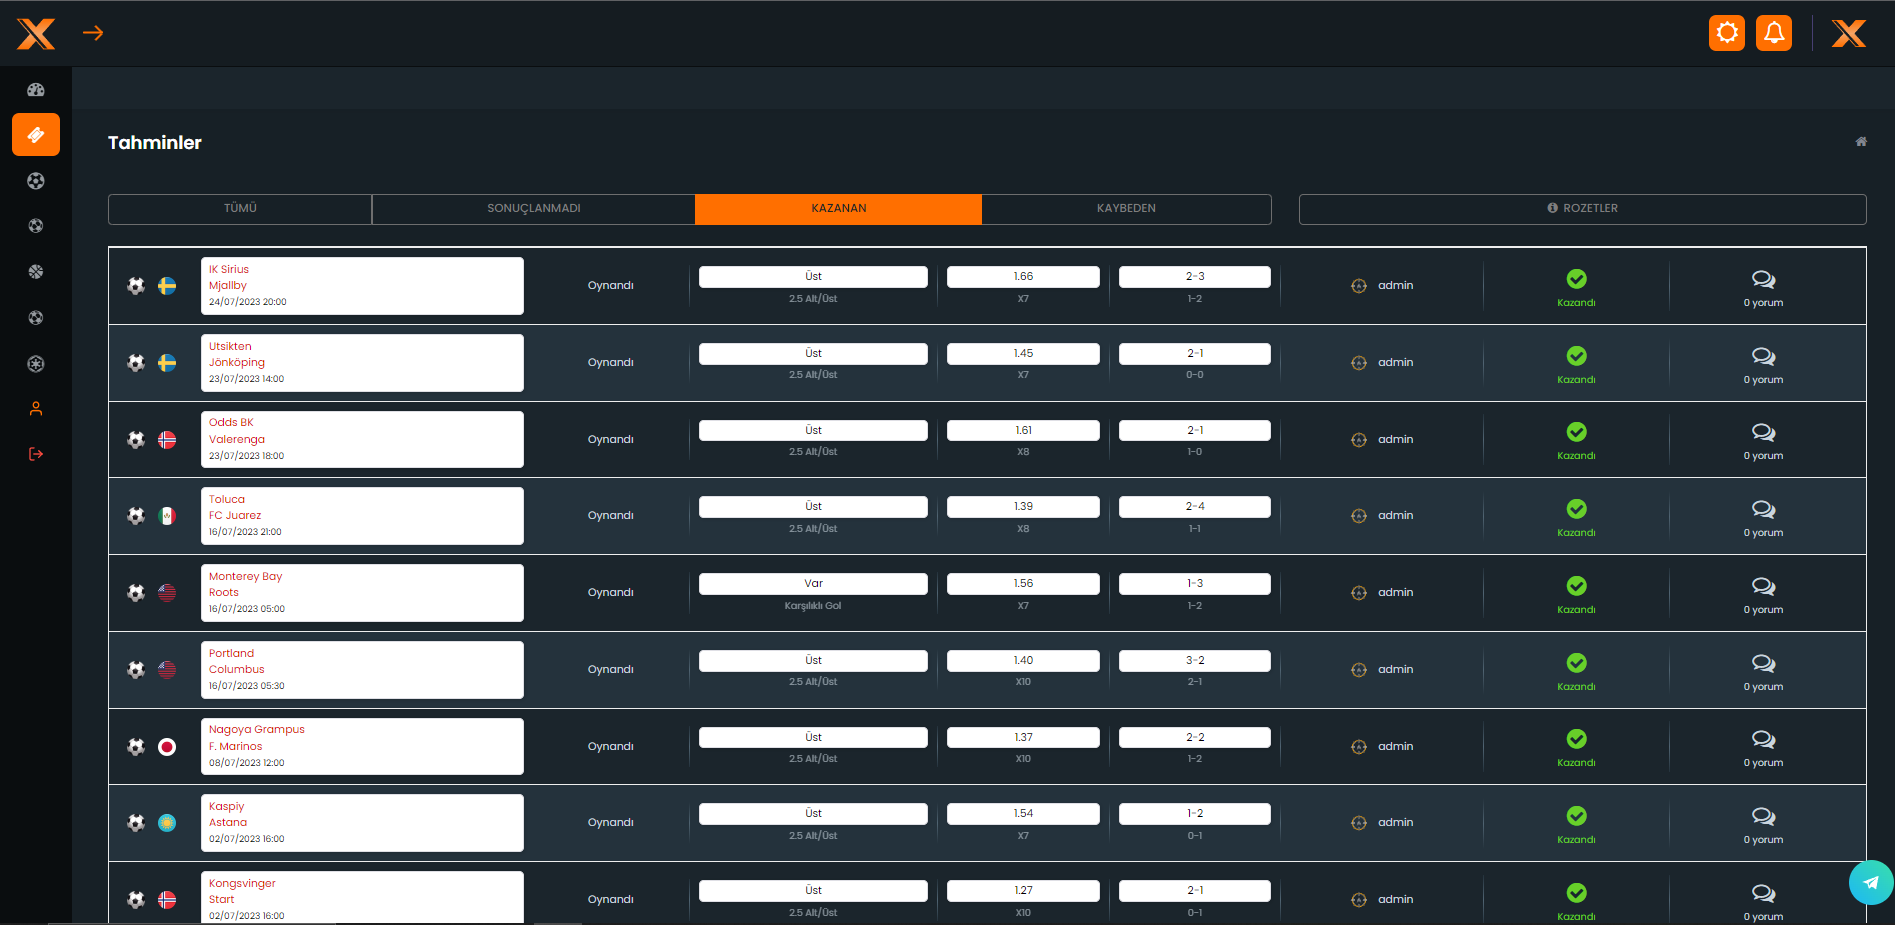The width and height of the screenshot is (1895, 925).
Task: Click the comment icon for IK Sirius match
Action: click(1763, 280)
